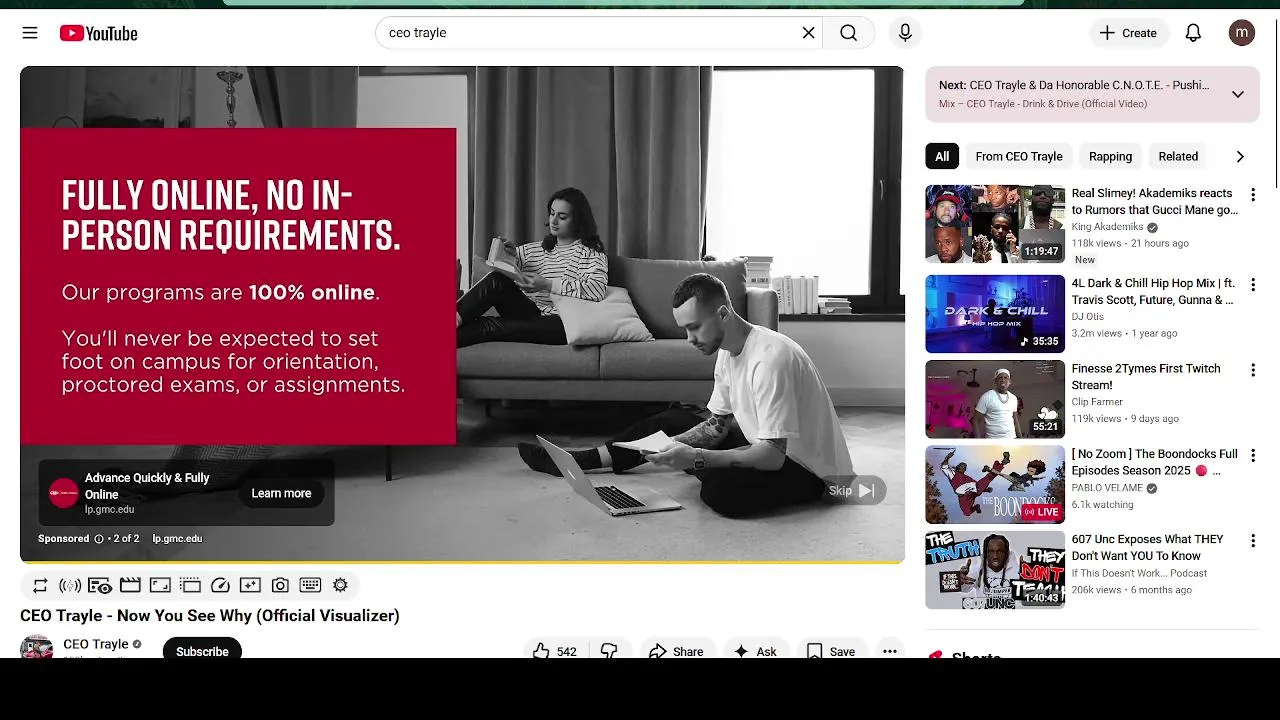Show more chips with right arrow
This screenshot has height=720, width=1280.
pos(1240,156)
